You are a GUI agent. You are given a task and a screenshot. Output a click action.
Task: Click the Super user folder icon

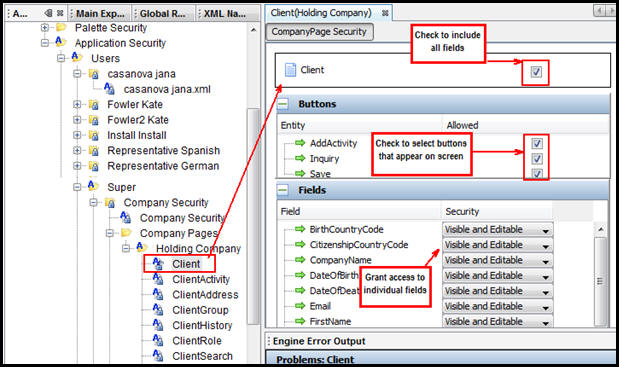pyautogui.click(x=93, y=185)
